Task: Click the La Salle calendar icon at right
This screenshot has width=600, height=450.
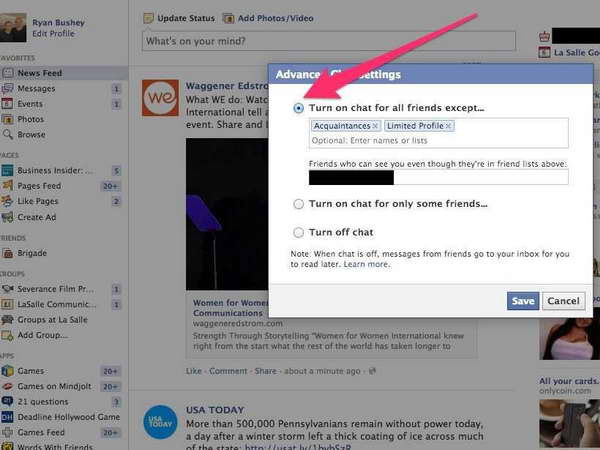Action: click(x=544, y=52)
